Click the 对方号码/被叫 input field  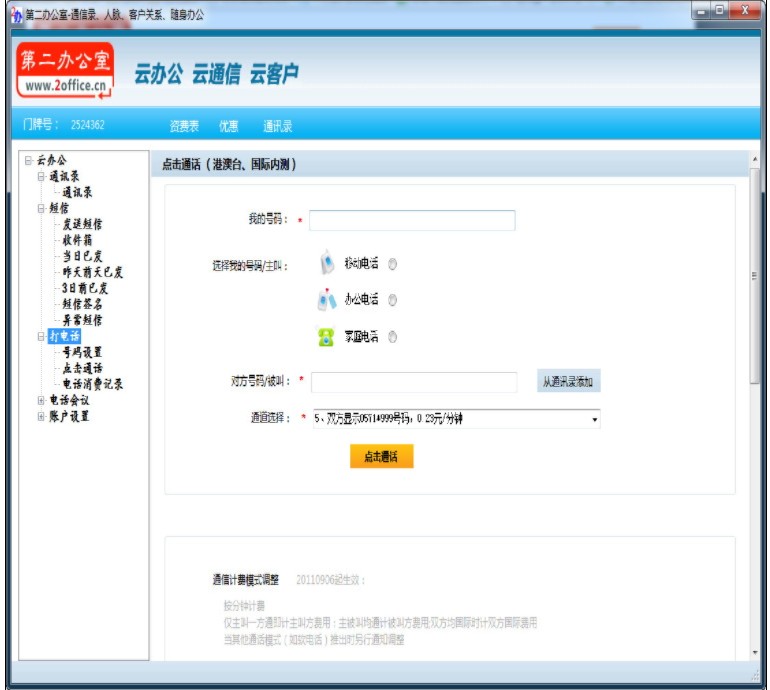pyautogui.click(x=414, y=382)
